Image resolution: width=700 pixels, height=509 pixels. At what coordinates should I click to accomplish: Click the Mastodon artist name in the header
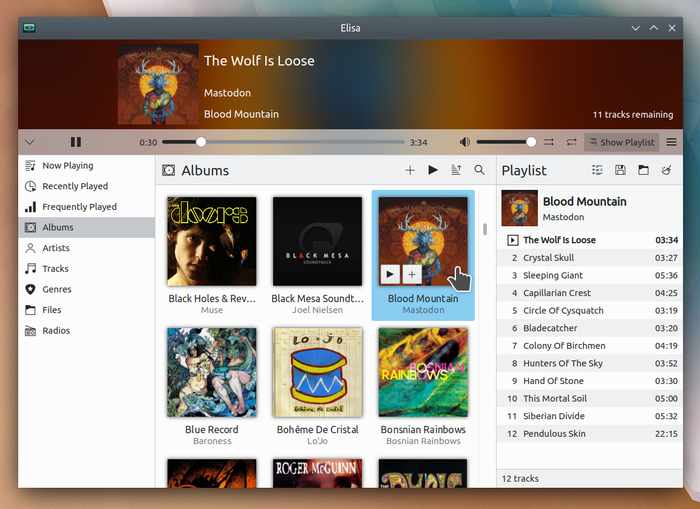click(227, 93)
